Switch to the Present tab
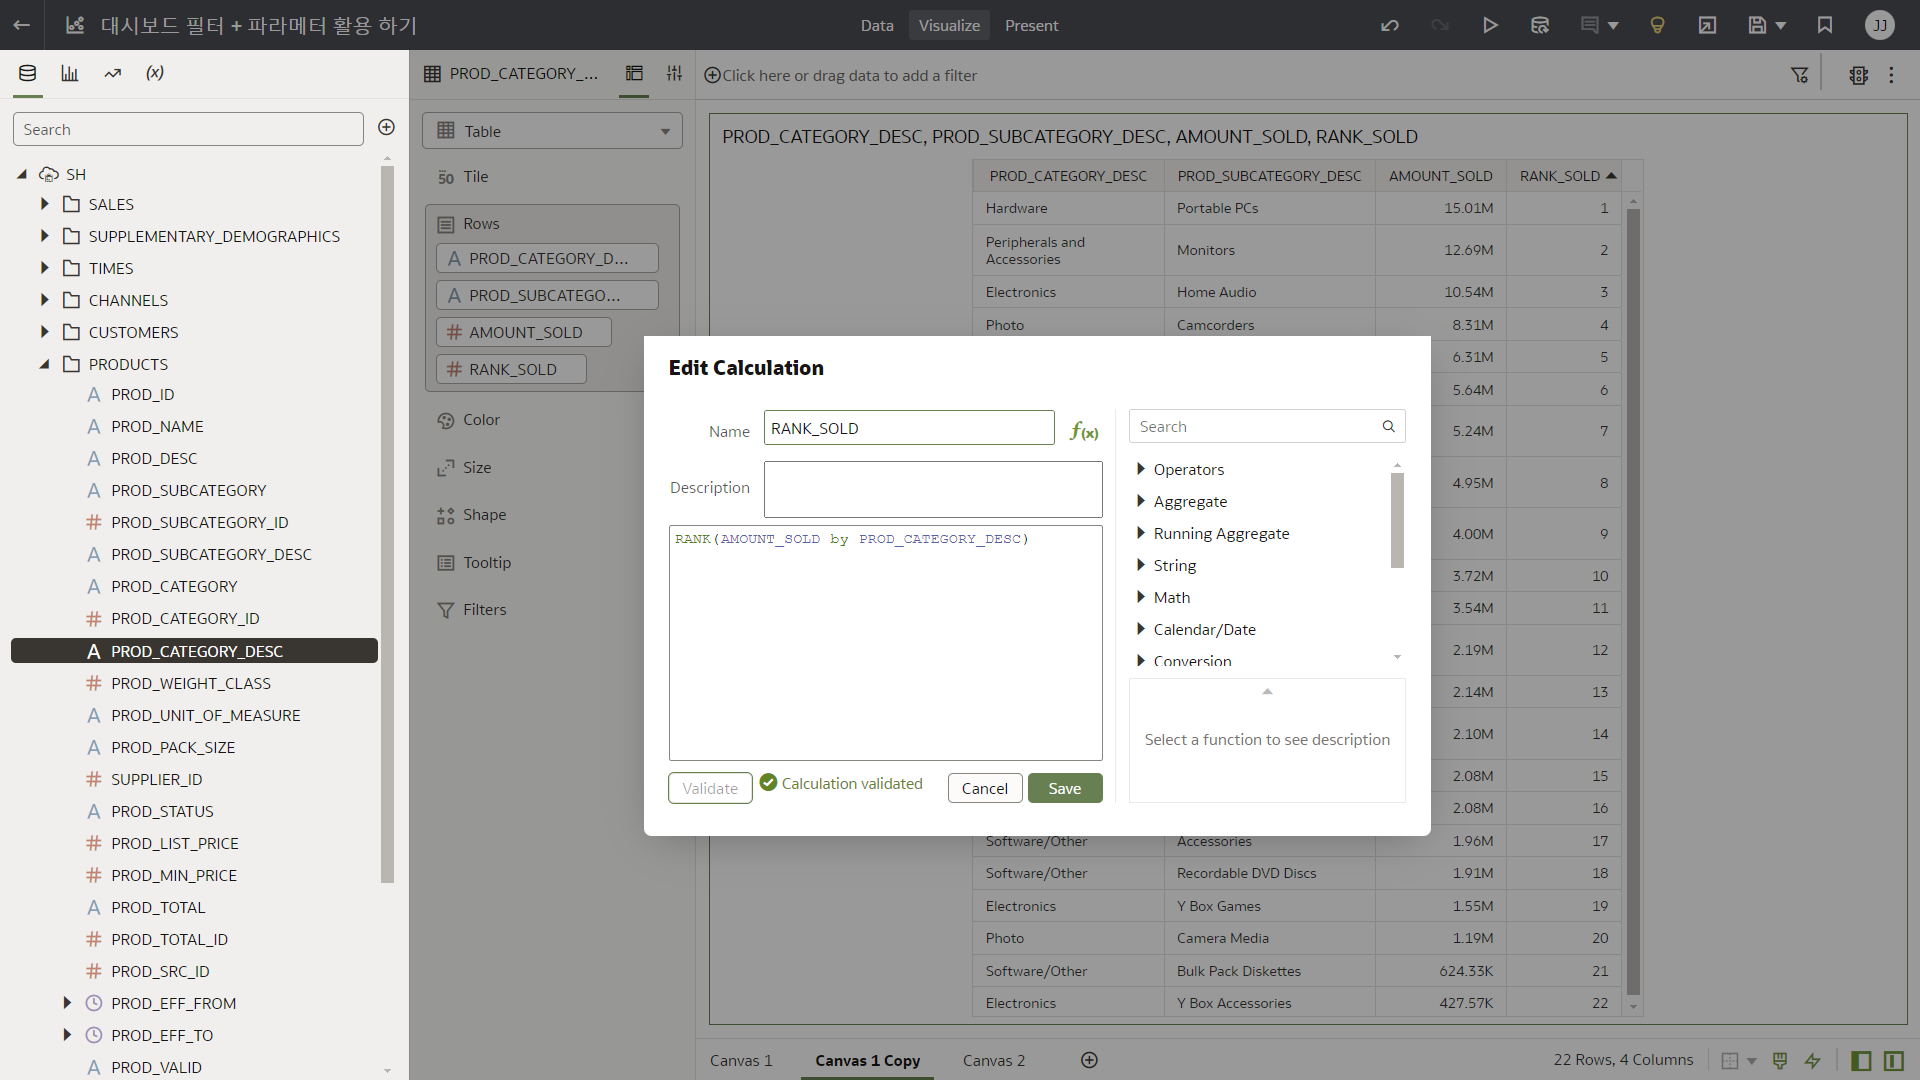The height and width of the screenshot is (1080, 1920). [1031, 25]
